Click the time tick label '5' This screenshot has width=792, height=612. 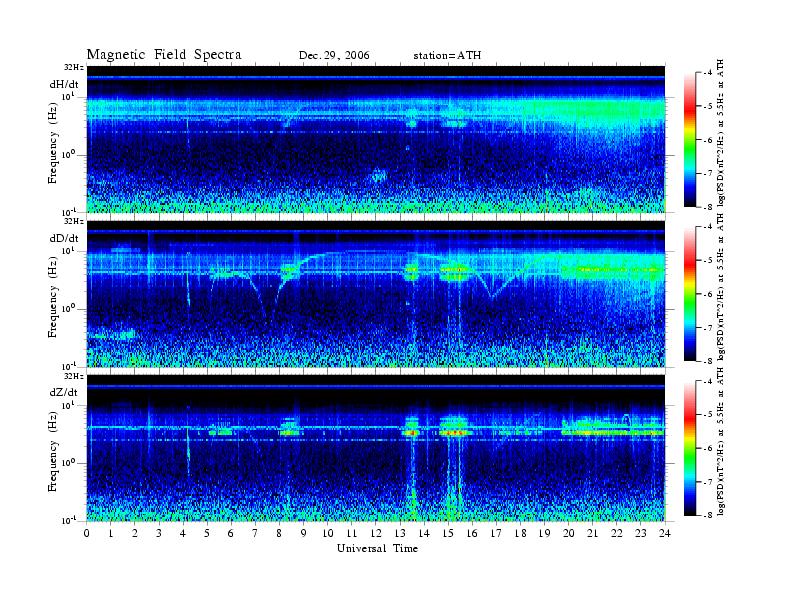(207, 533)
